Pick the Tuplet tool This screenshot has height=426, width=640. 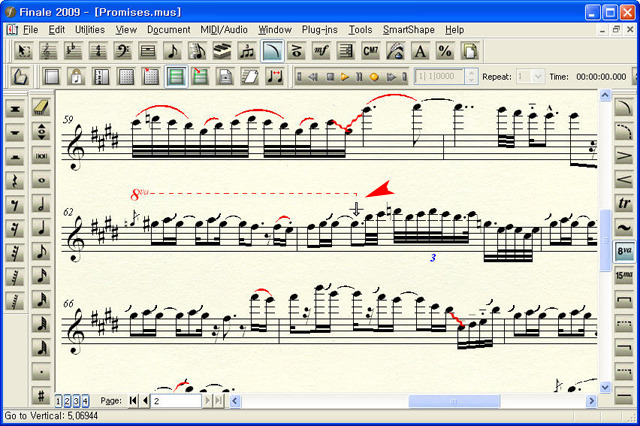(x=247, y=51)
